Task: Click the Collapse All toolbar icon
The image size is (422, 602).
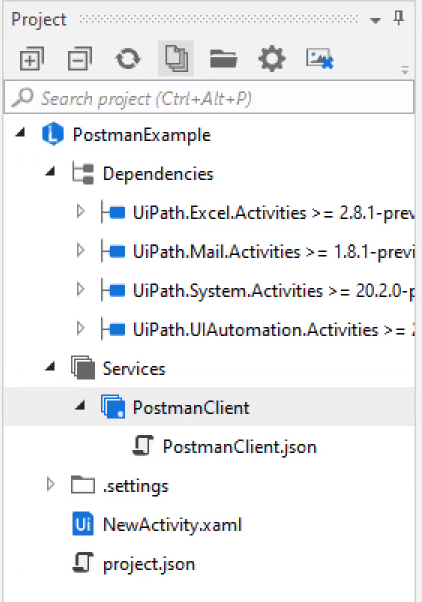Action: point(80,59)
